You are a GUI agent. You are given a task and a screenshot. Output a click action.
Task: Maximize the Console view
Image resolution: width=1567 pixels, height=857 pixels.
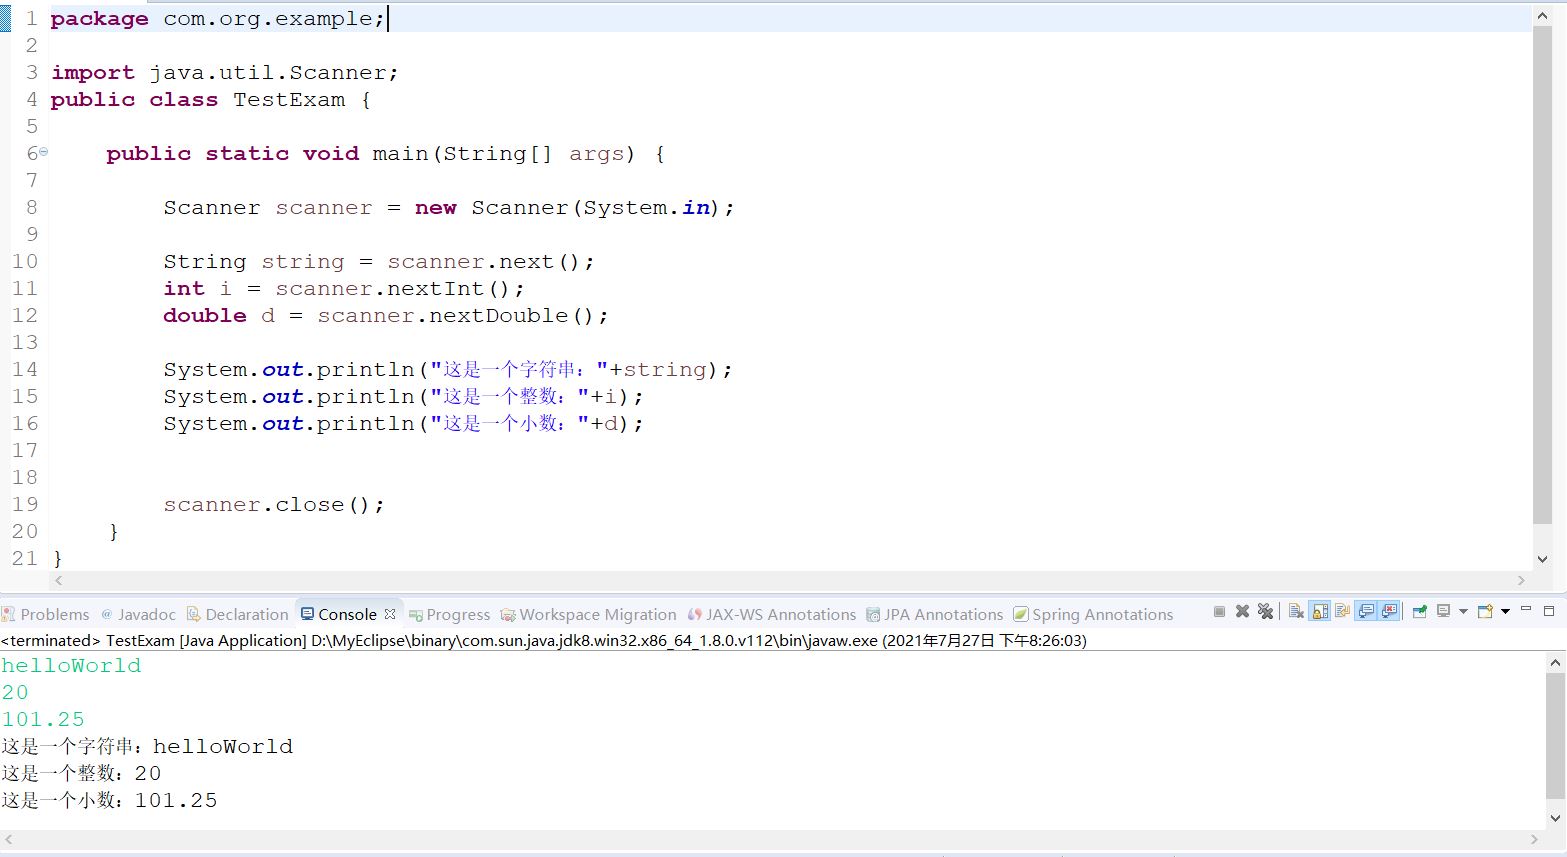click(1549, 612)
